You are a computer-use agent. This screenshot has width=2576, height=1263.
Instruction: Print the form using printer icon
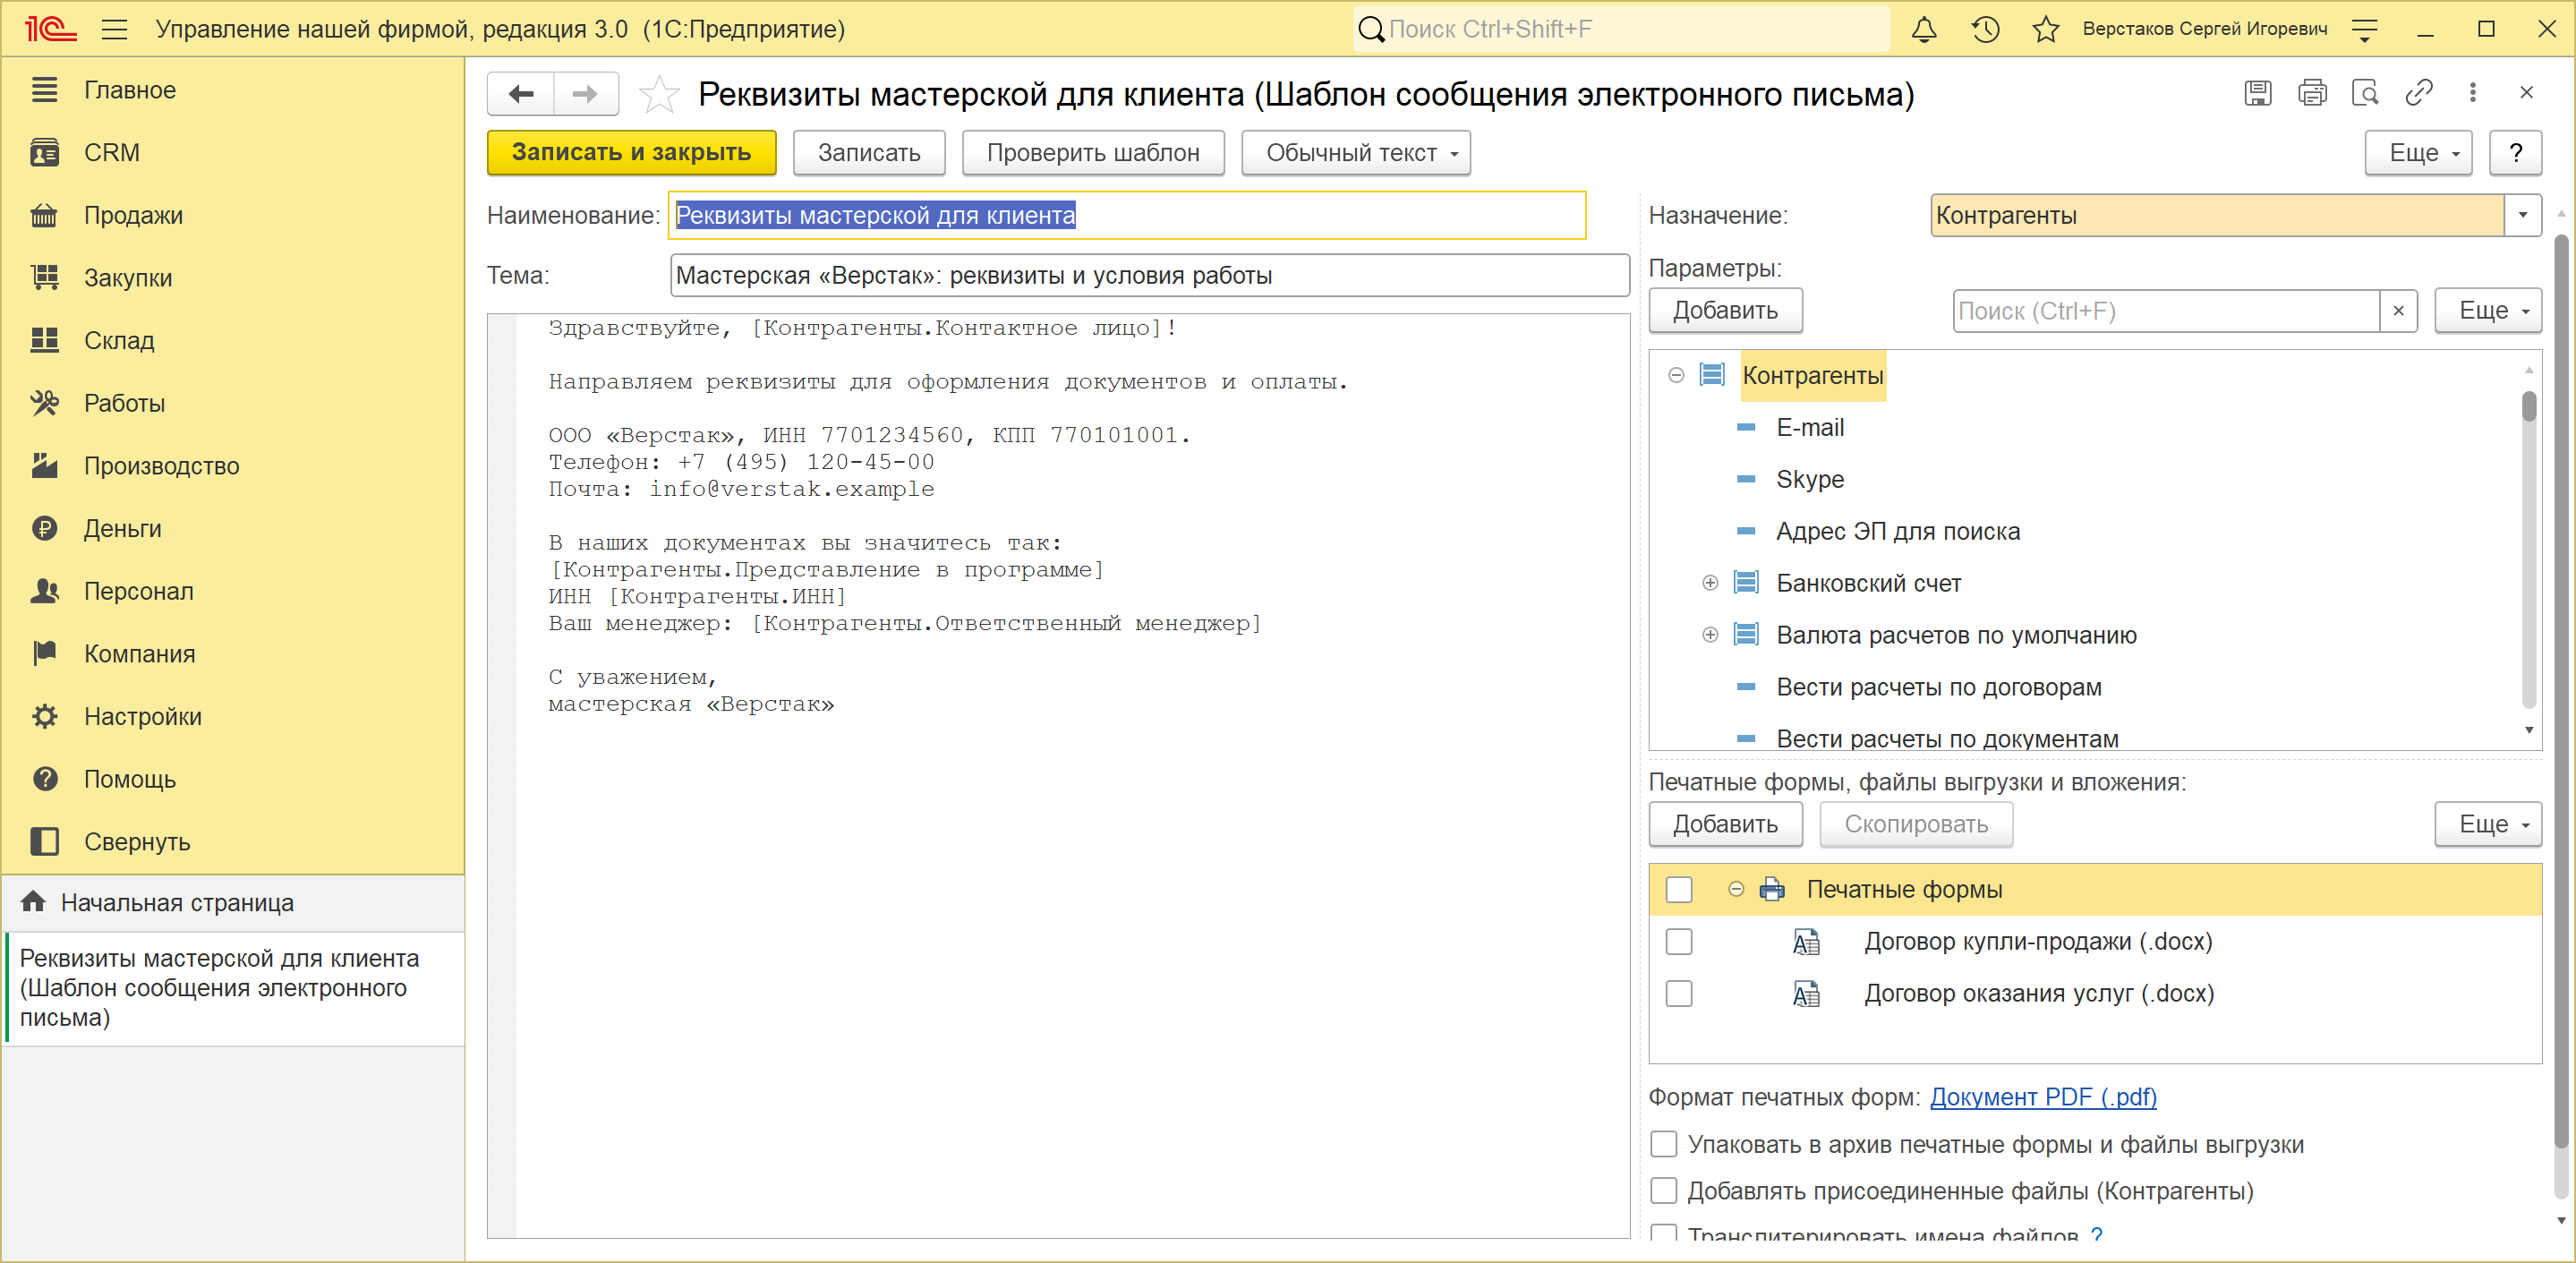[x=2311, y=93]
